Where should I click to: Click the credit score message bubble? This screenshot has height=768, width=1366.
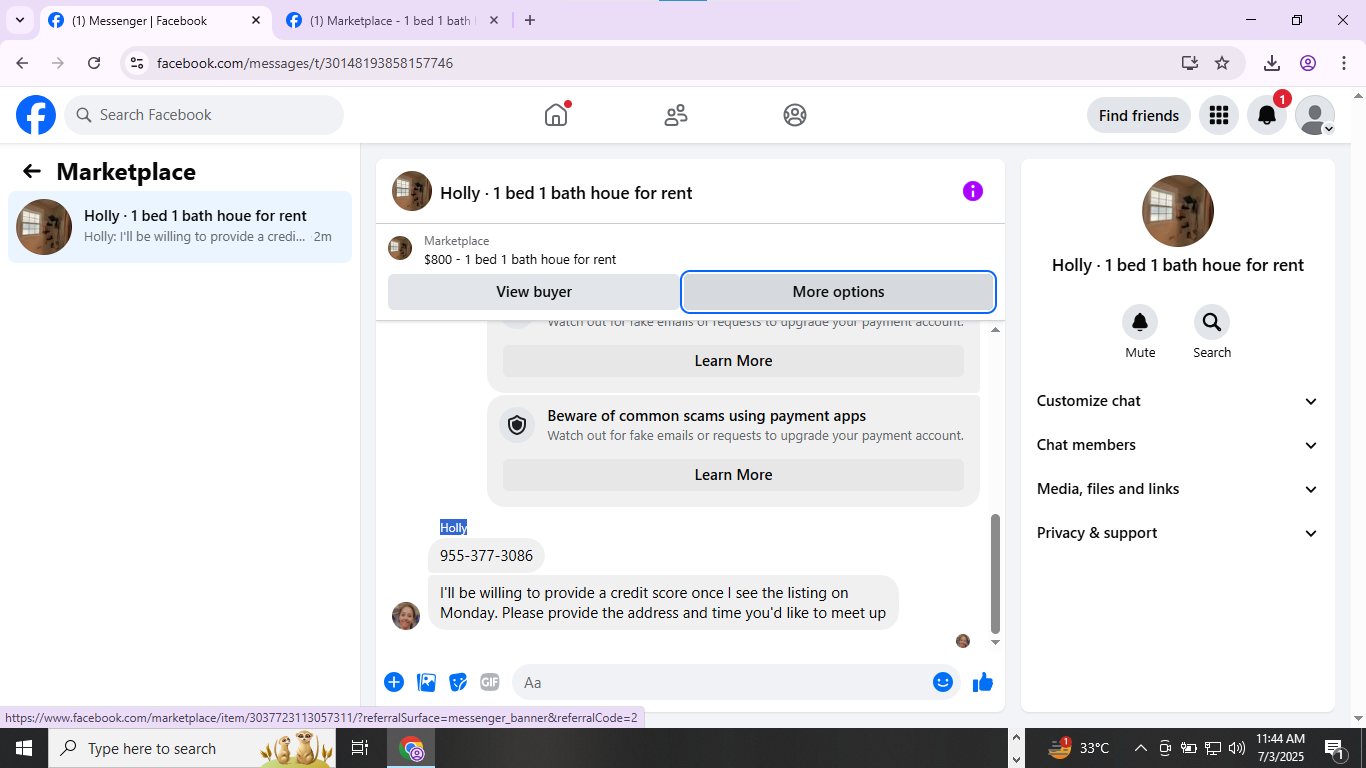[x=663, y=603]
